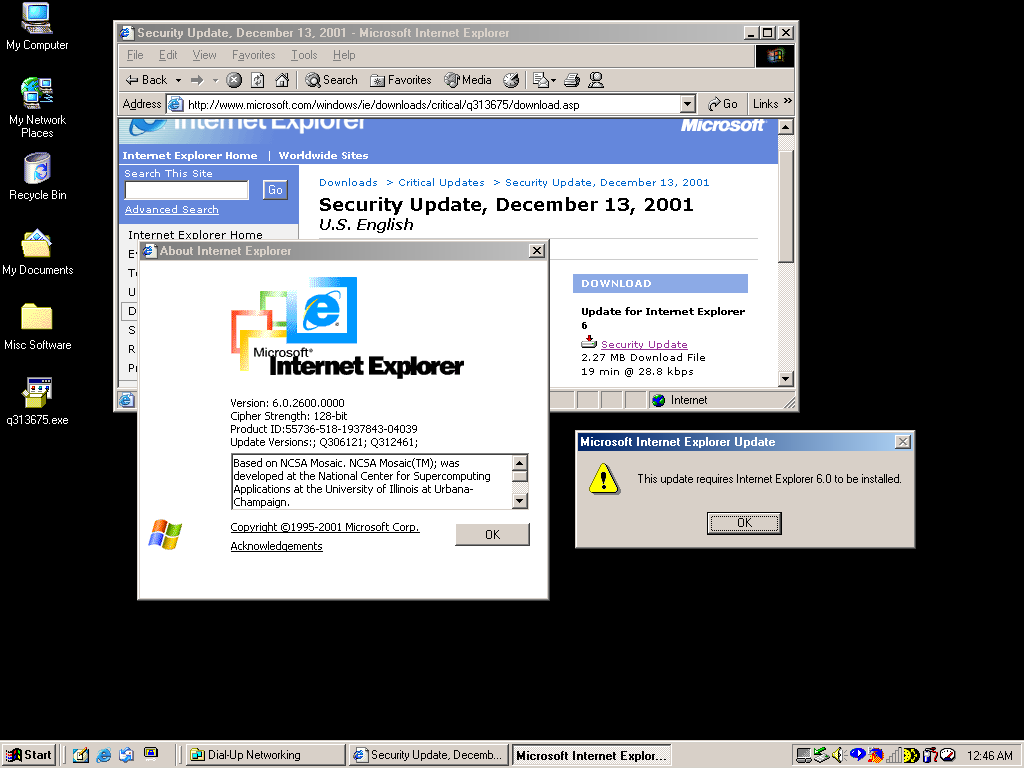Click the Downloads breadcrumb link
Image resolution: width=1024 pixels, height=768 pixels.
click(348, 183)
